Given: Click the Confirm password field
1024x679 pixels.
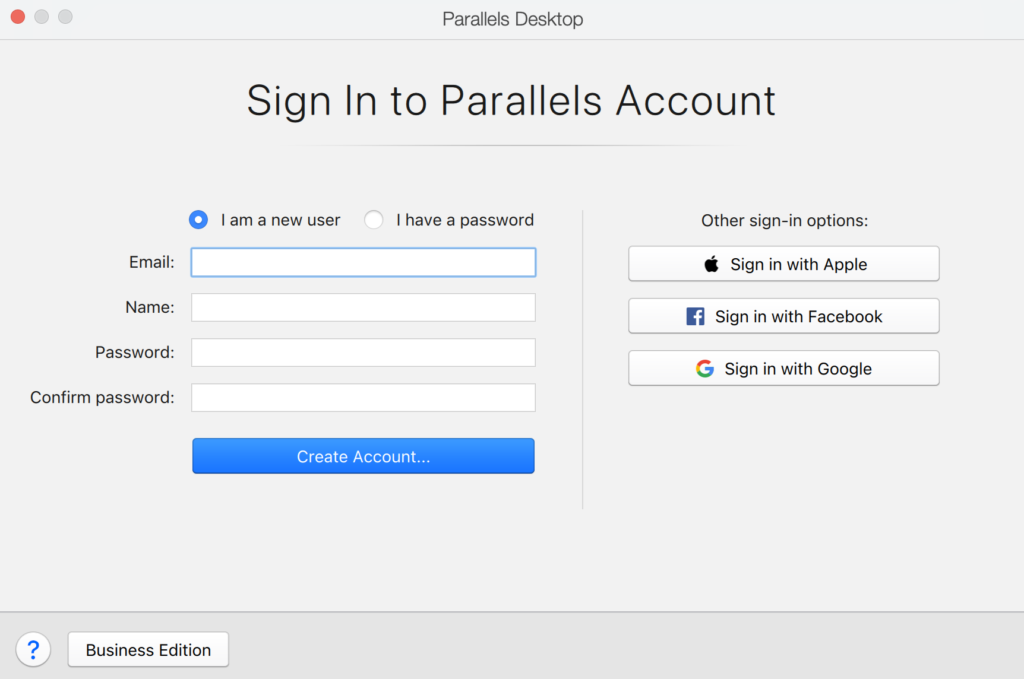Looking at the screenshot, I should (363, 397).
